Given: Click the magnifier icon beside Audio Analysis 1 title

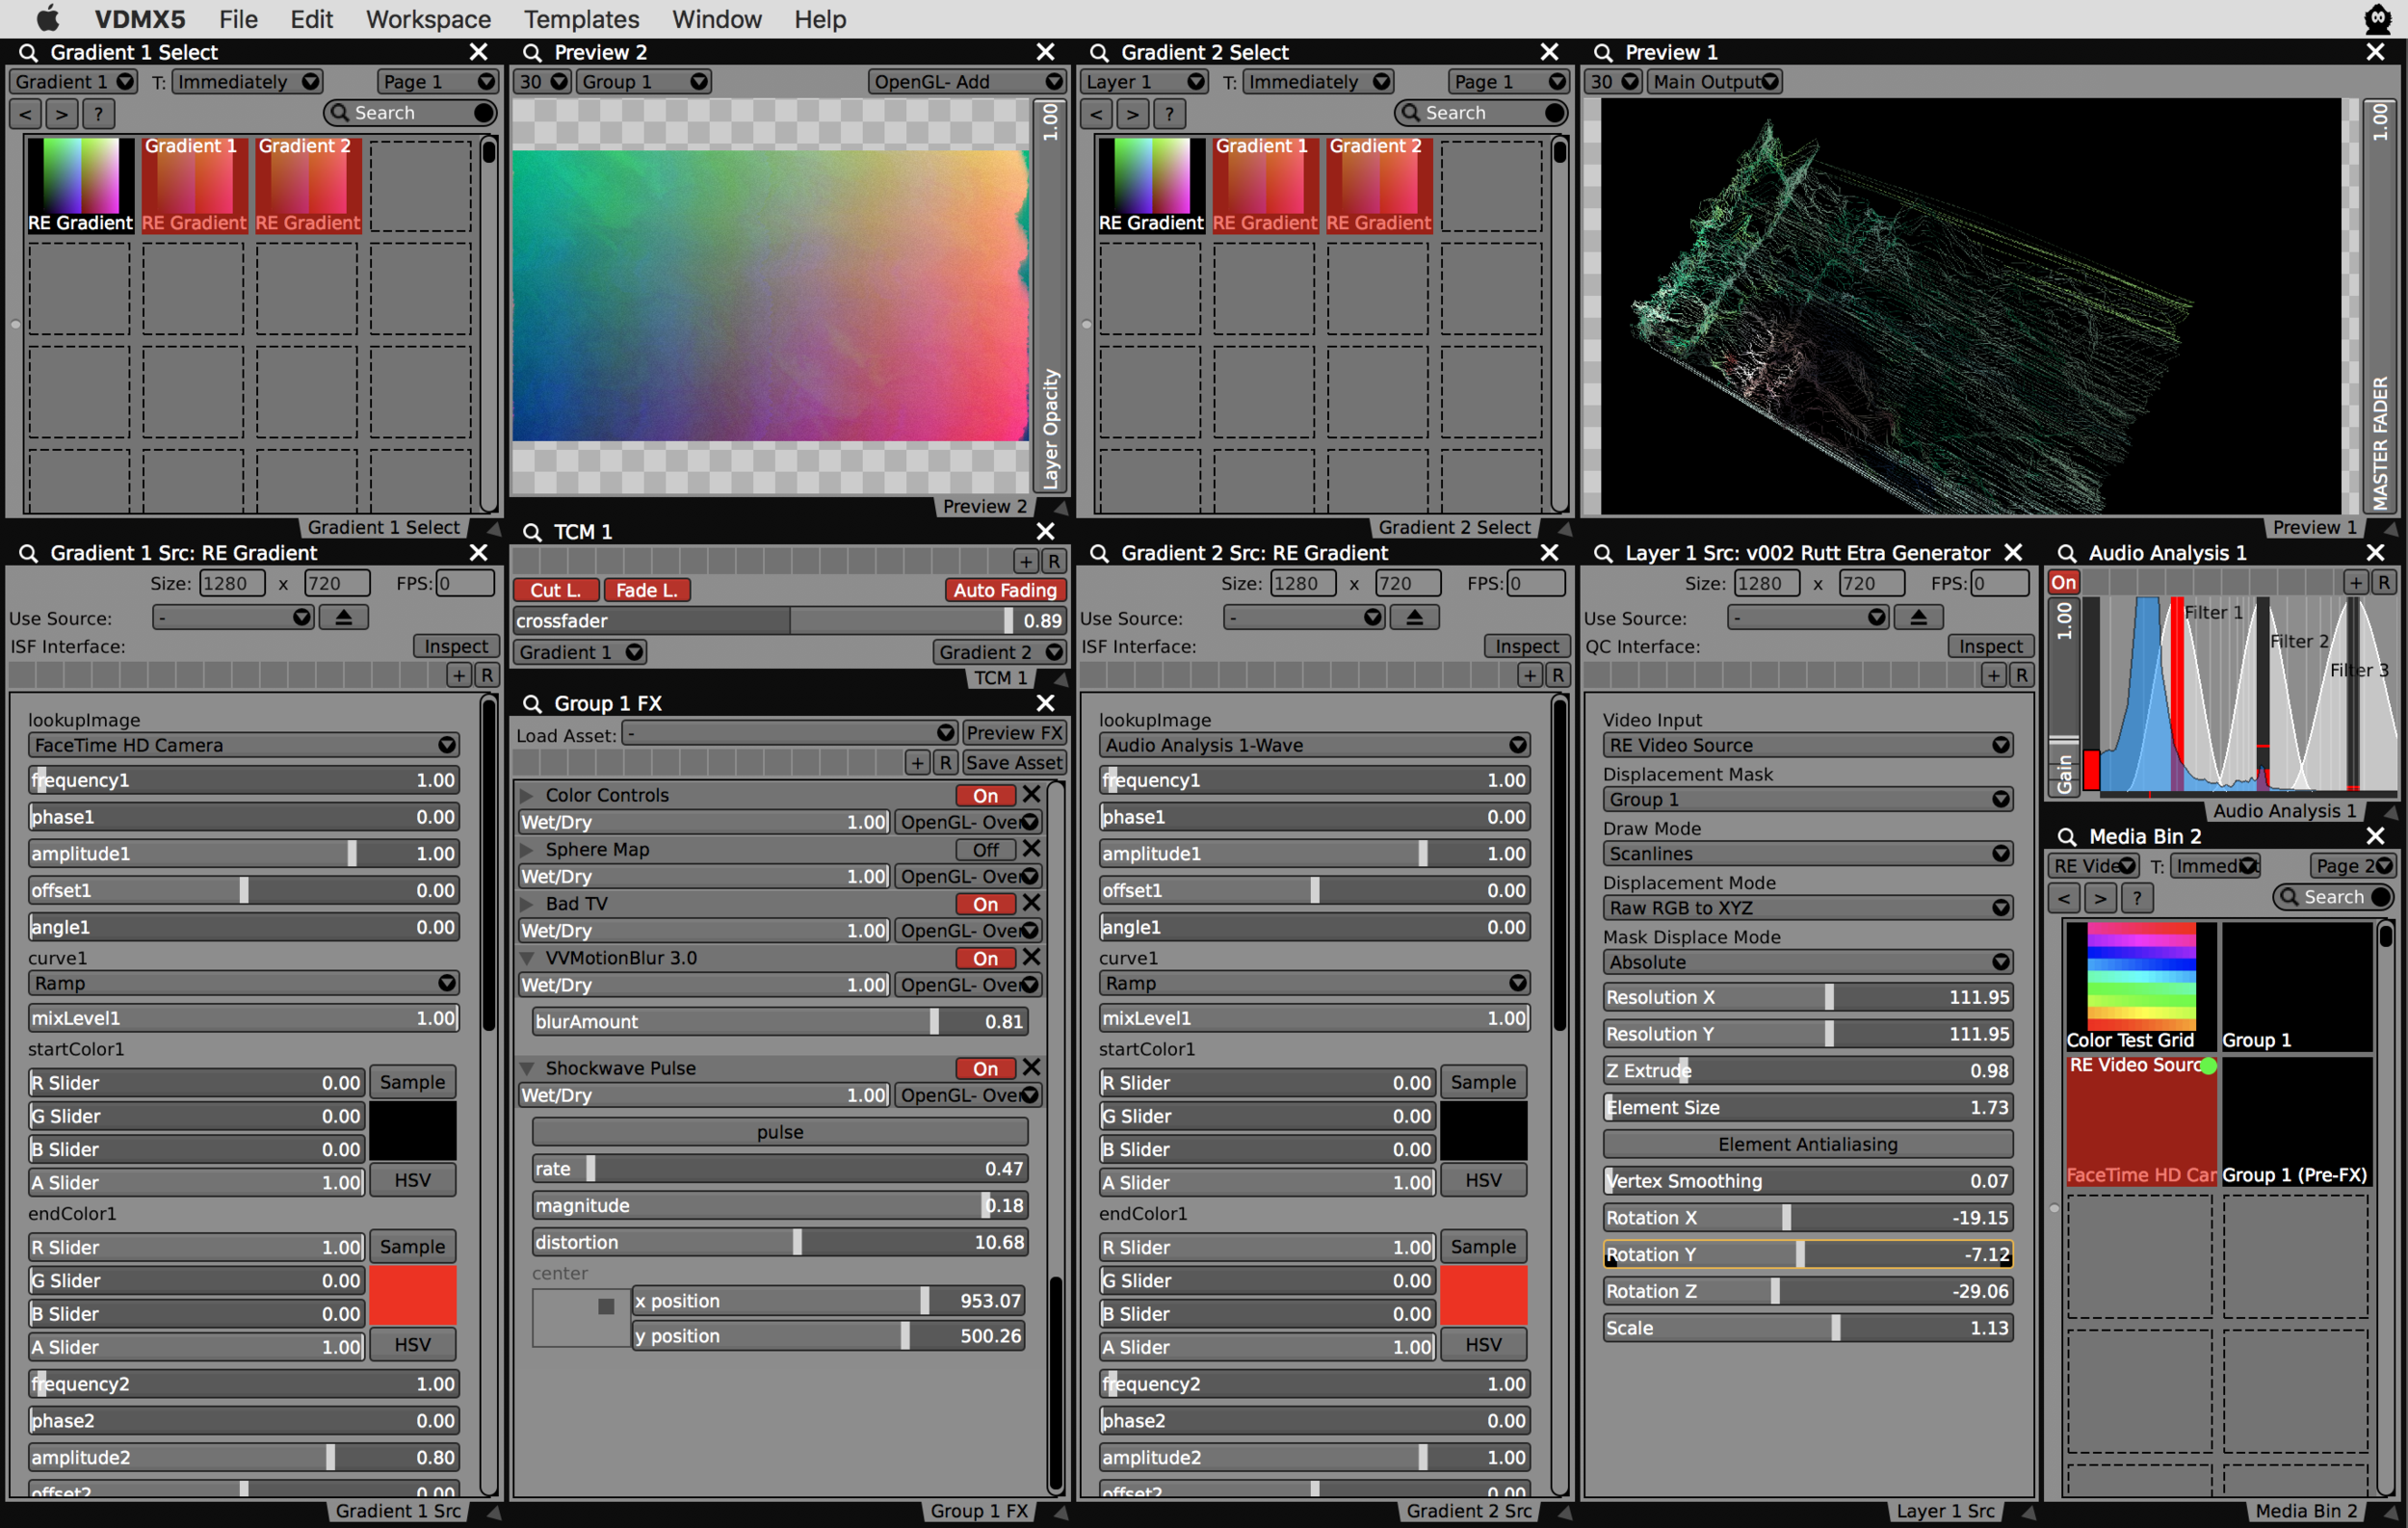Looking at the screenshot, I should click(2066, 553).
